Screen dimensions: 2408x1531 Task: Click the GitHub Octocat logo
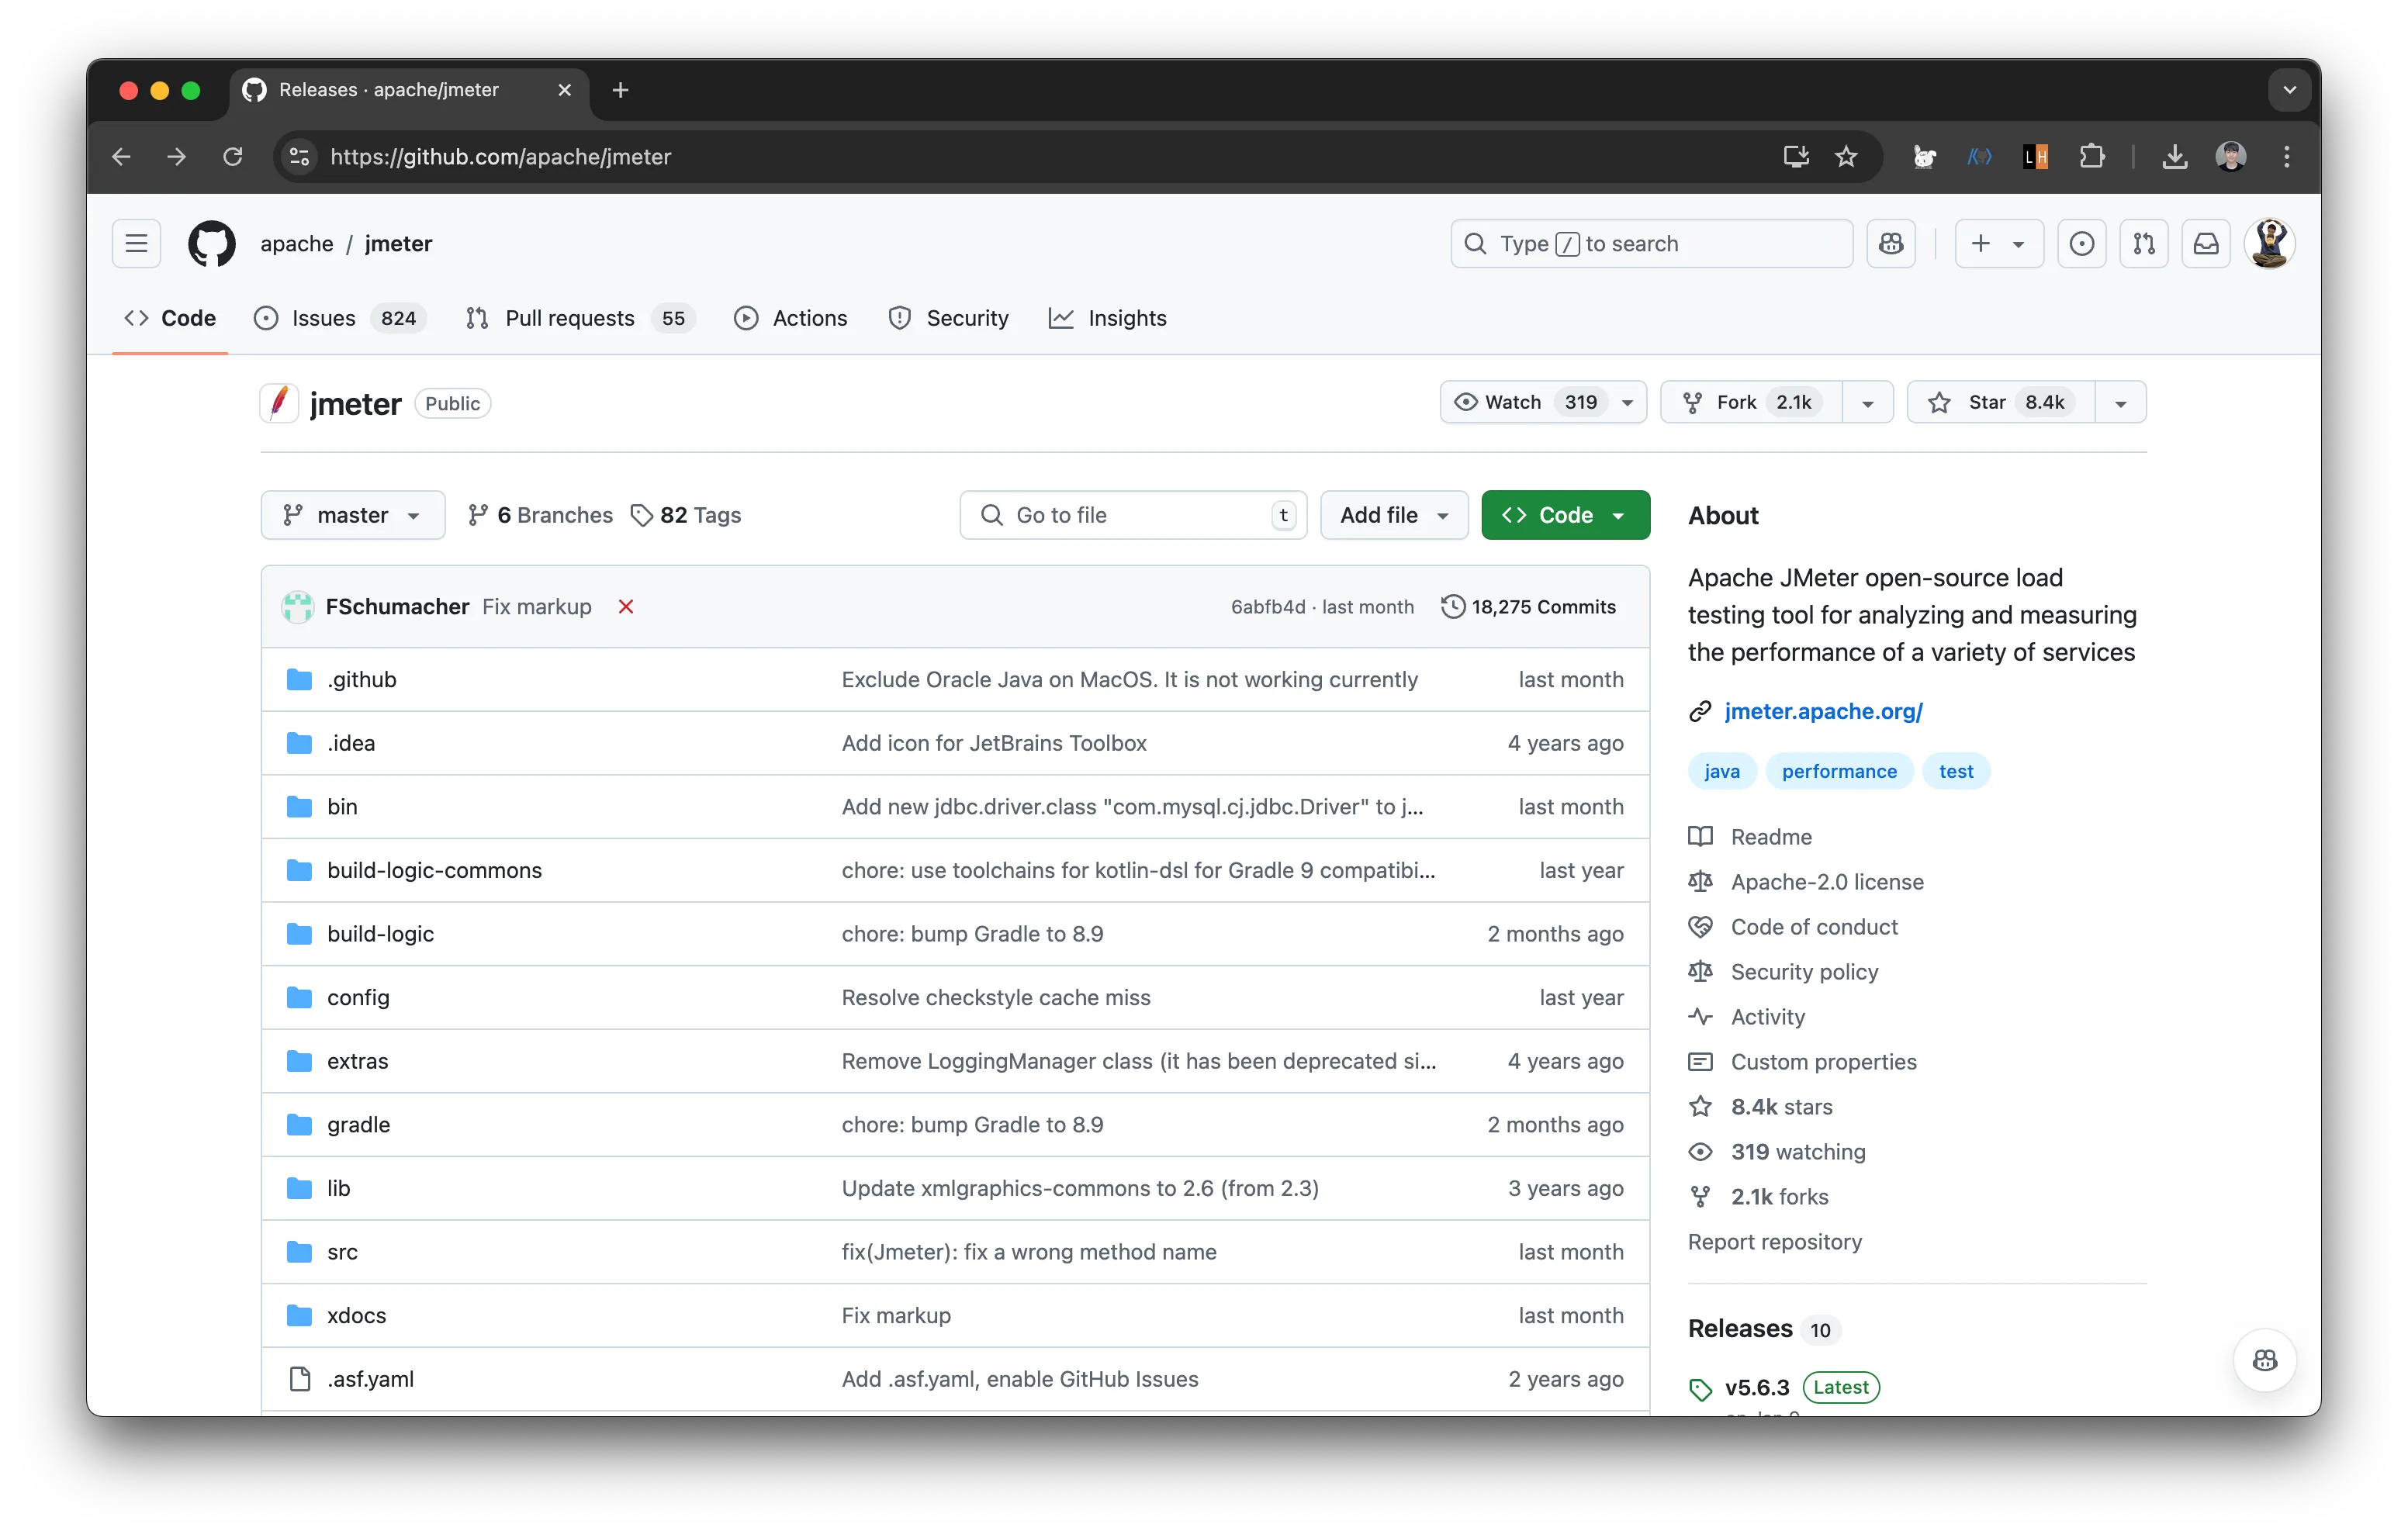(x=212, y=243)
